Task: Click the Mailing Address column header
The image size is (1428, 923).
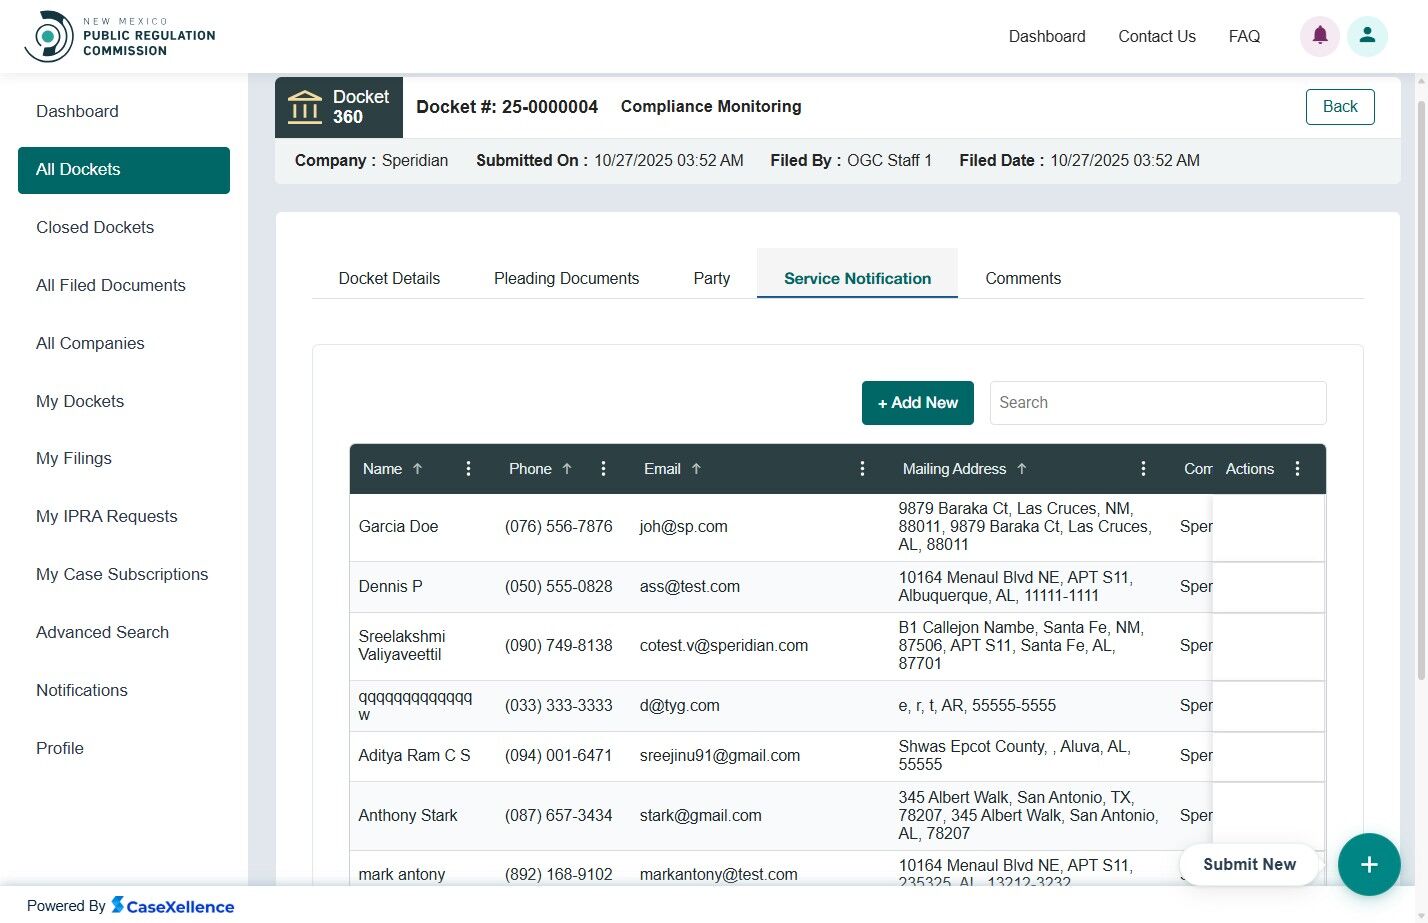Action: click(x=954, y=469)
